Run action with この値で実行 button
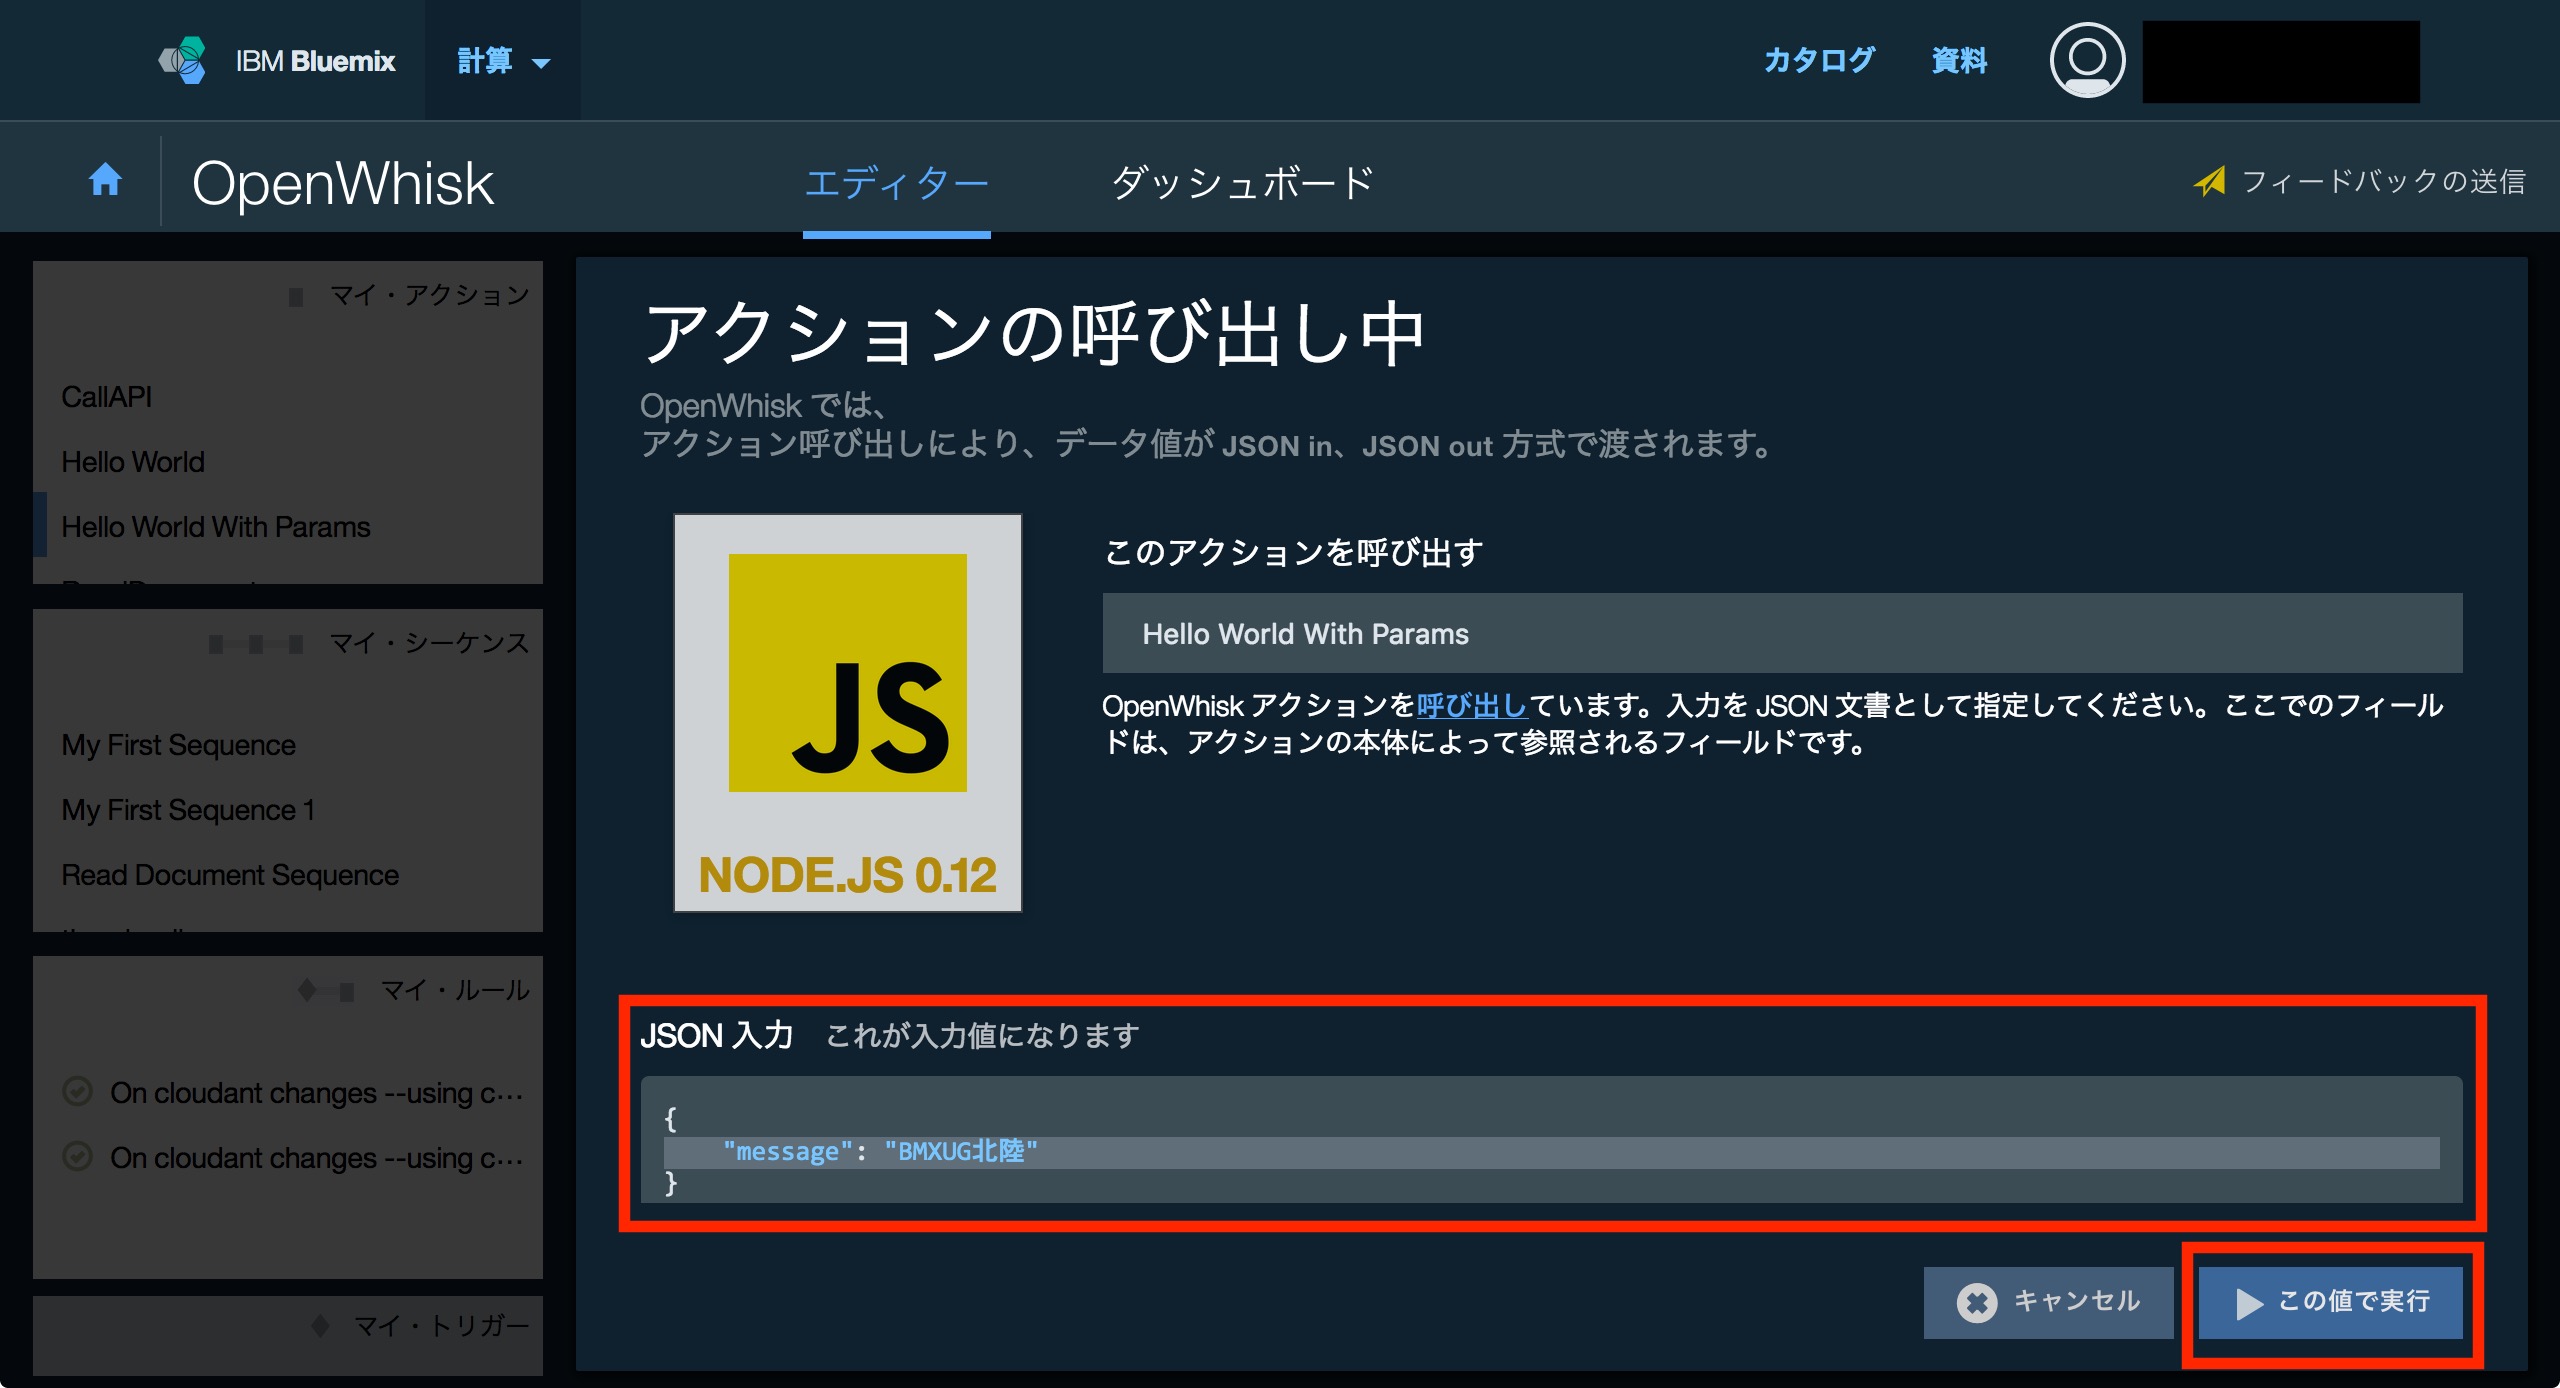The image size is (2560, 1388). (2330, 1302)
